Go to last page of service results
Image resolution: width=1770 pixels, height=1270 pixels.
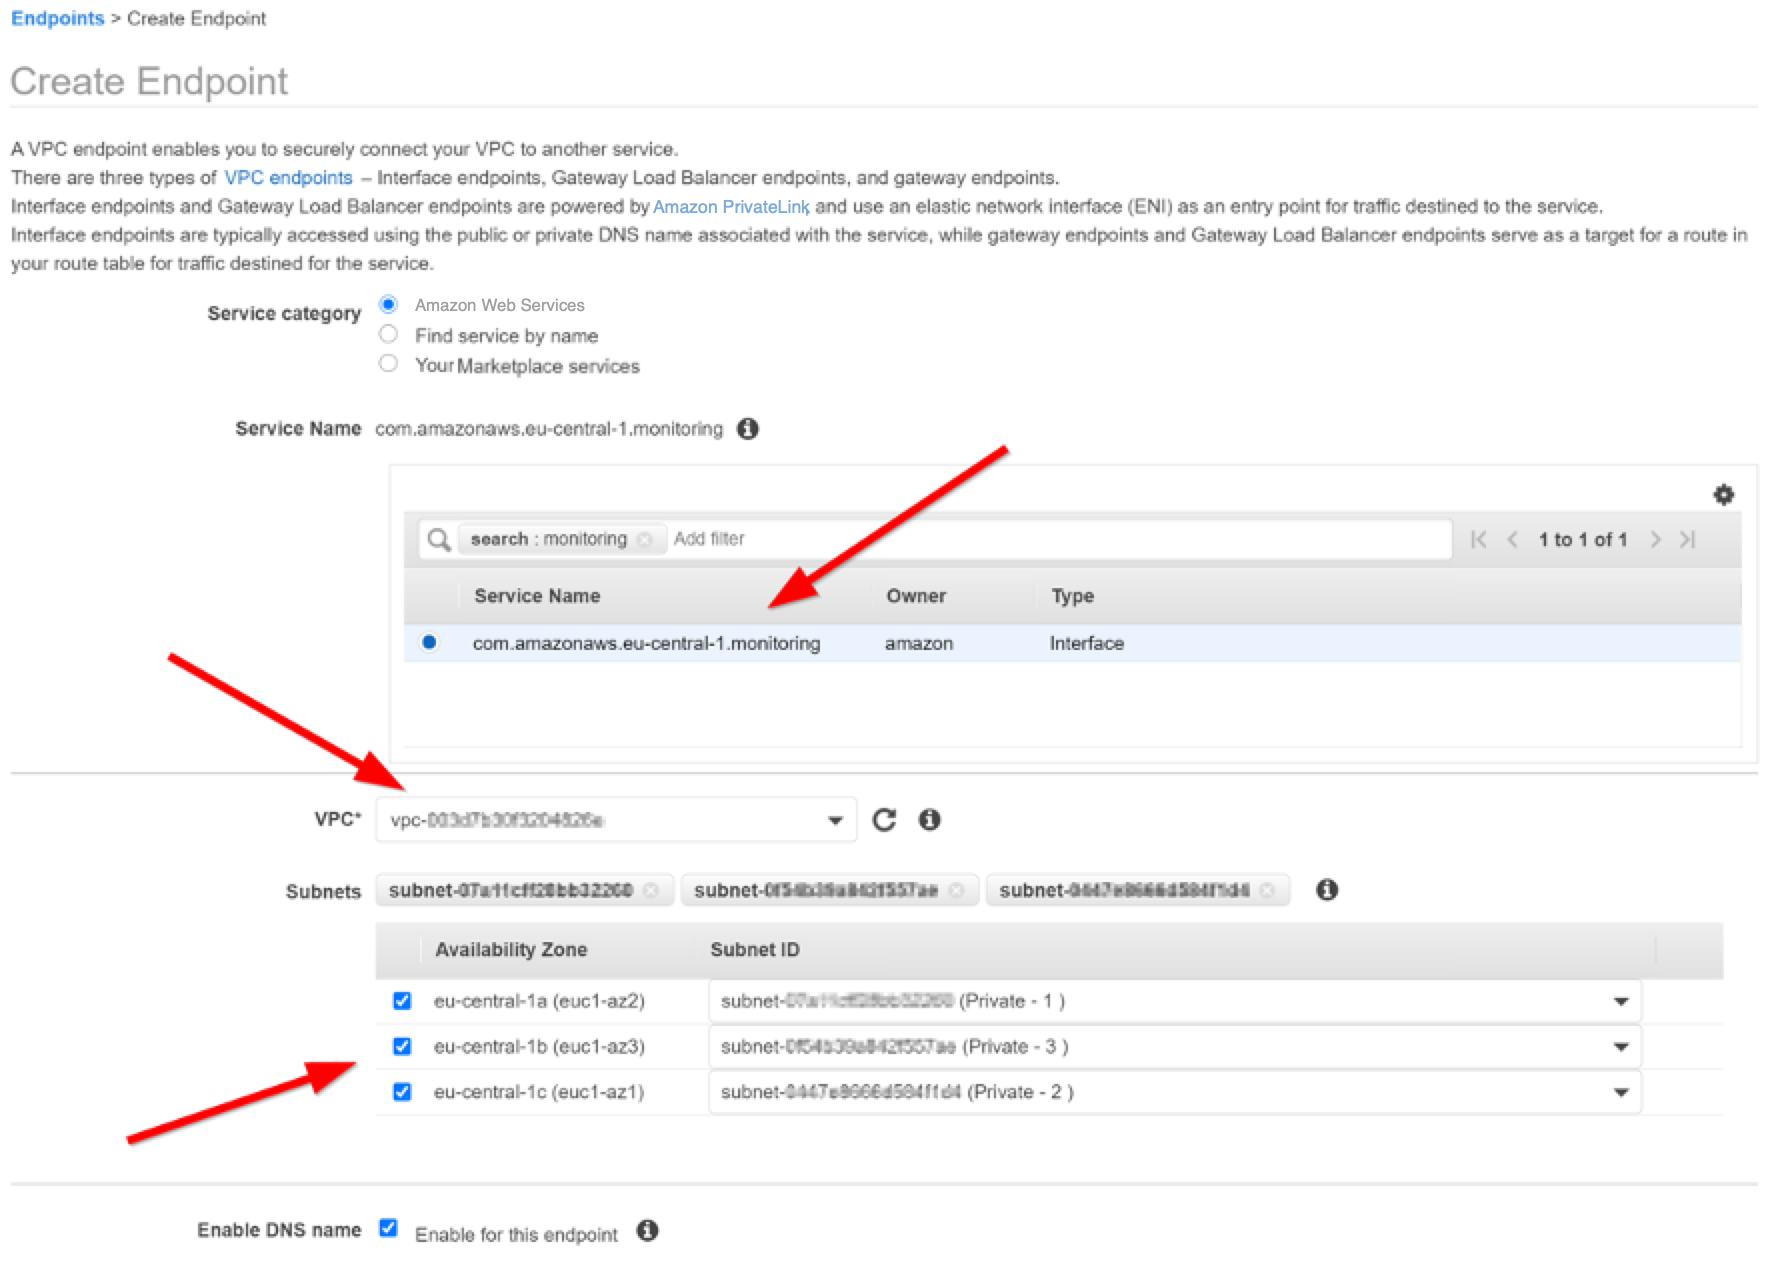tap(1688, 540)
